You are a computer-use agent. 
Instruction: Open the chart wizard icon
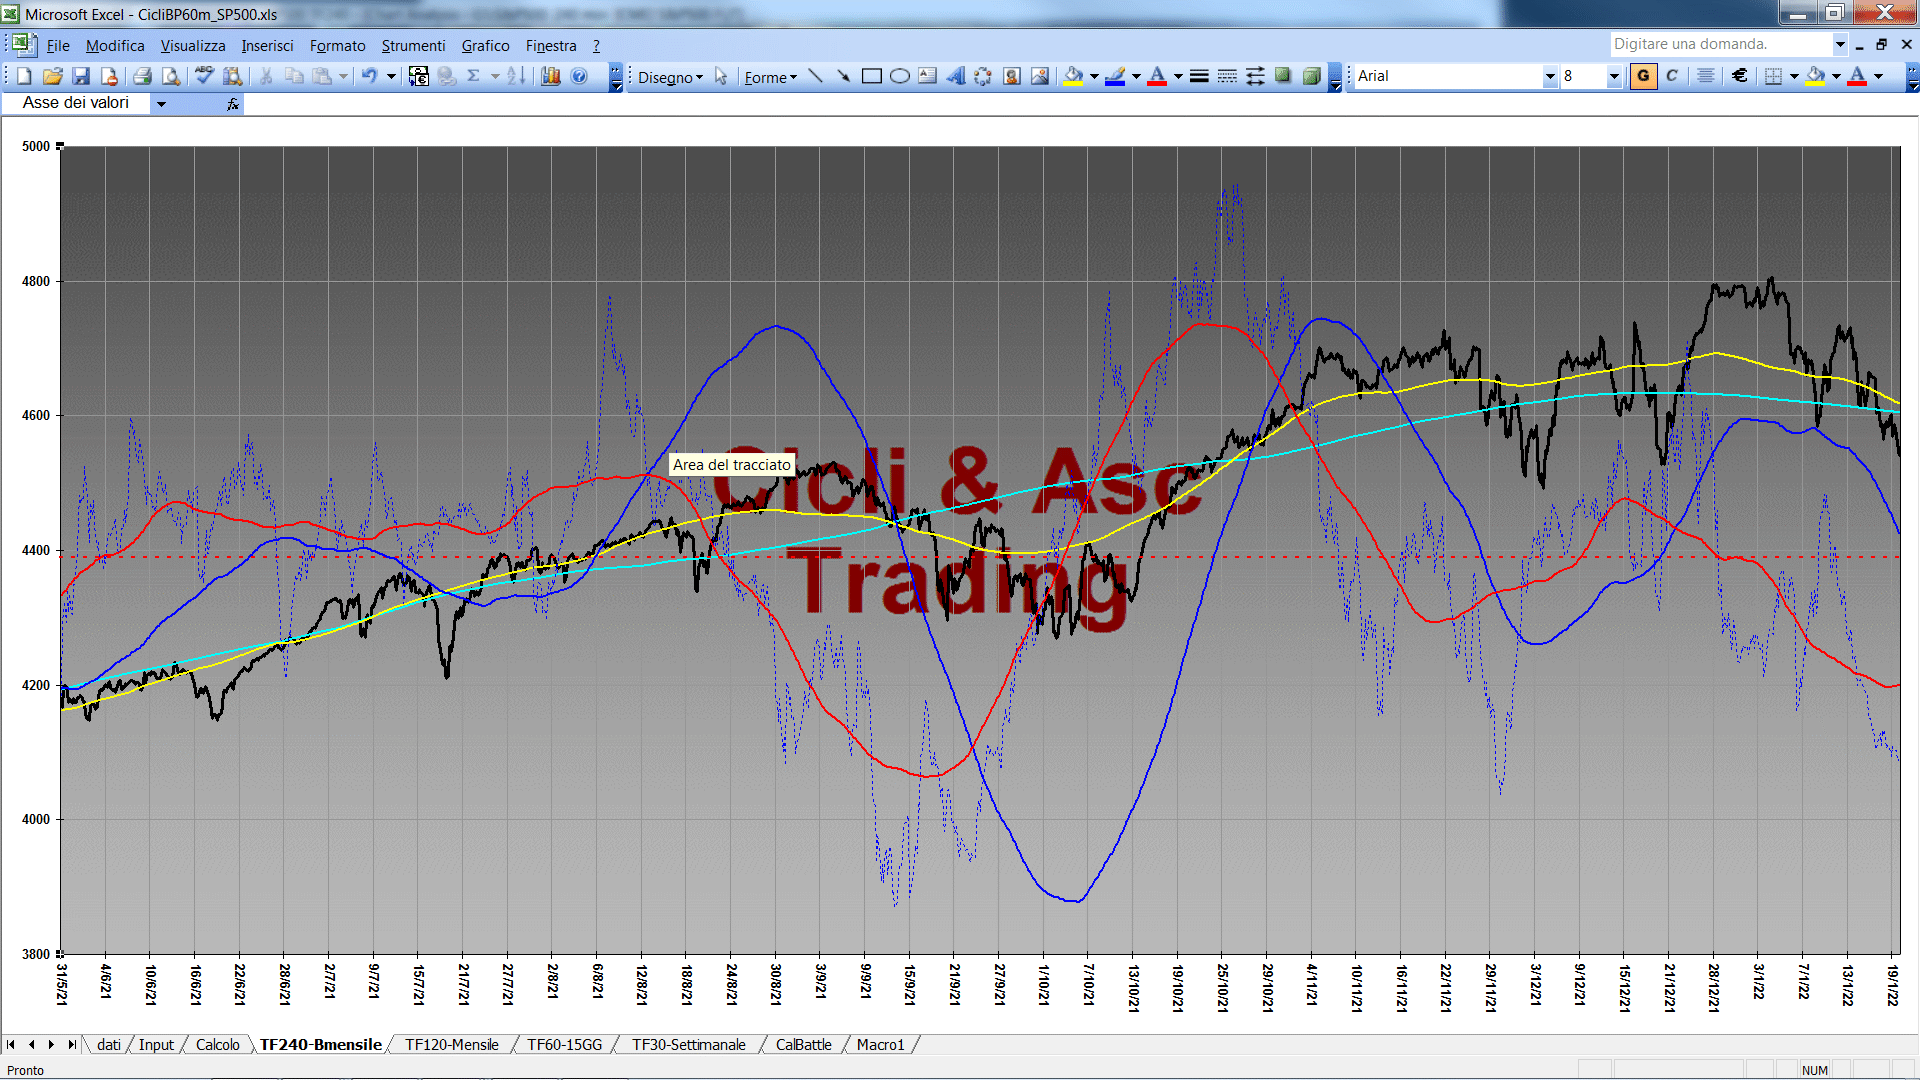550,76
